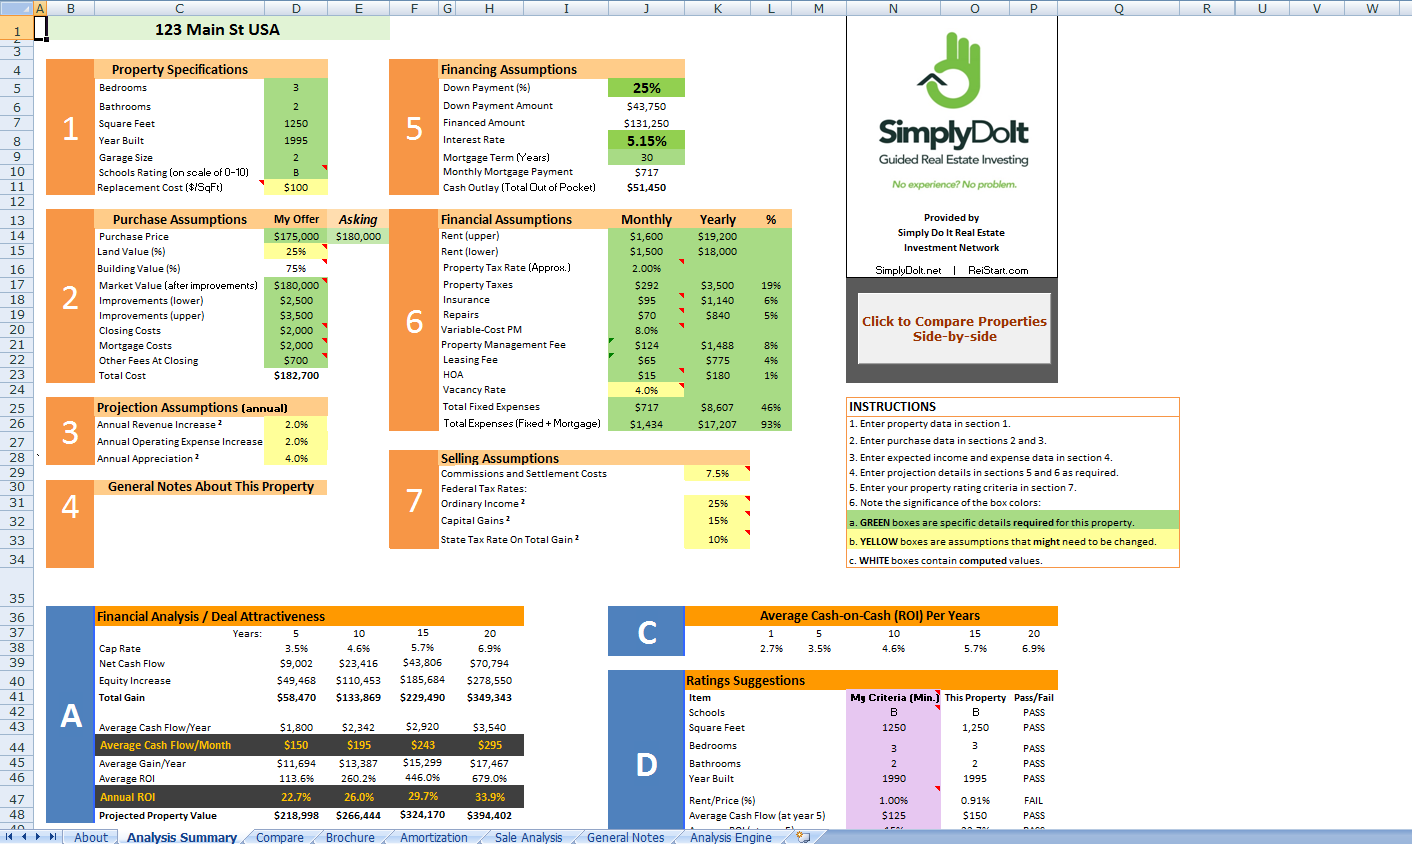This screenshot has width=1412, height=844.
Task: Open the Sale Analysis sheet tab
Action: point(528,837)
